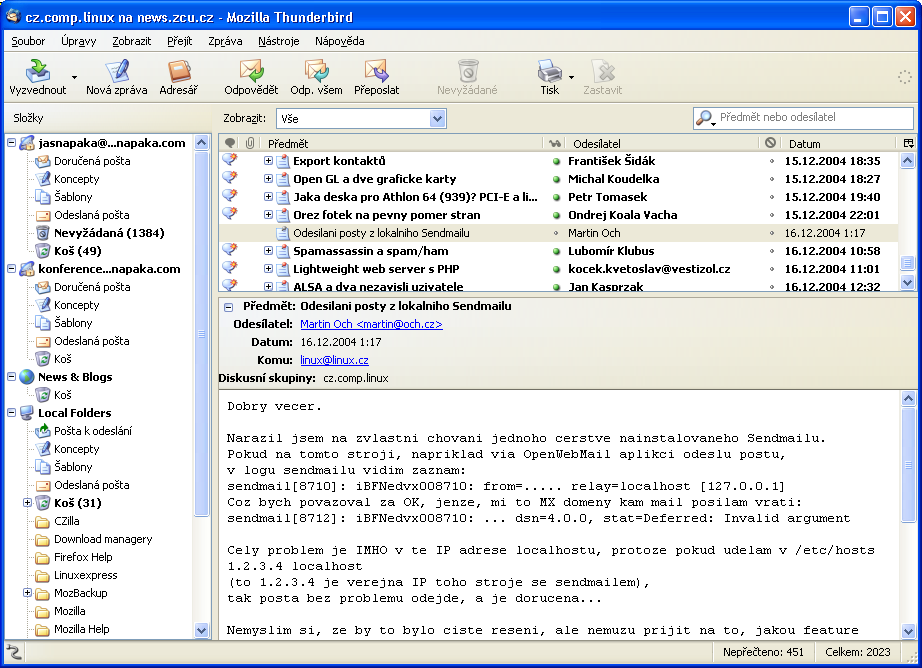This screenshot has height=668, width=922.
Task: Open the Nástroje menu
Action: coord(278,41)
